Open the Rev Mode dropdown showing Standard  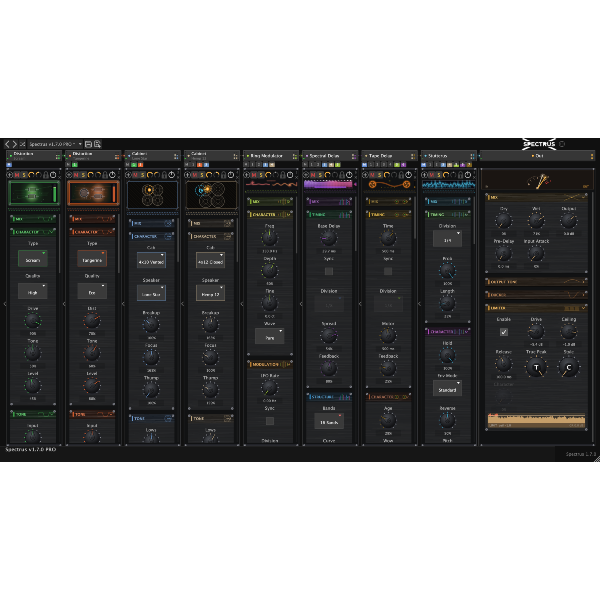pos(447,388)
